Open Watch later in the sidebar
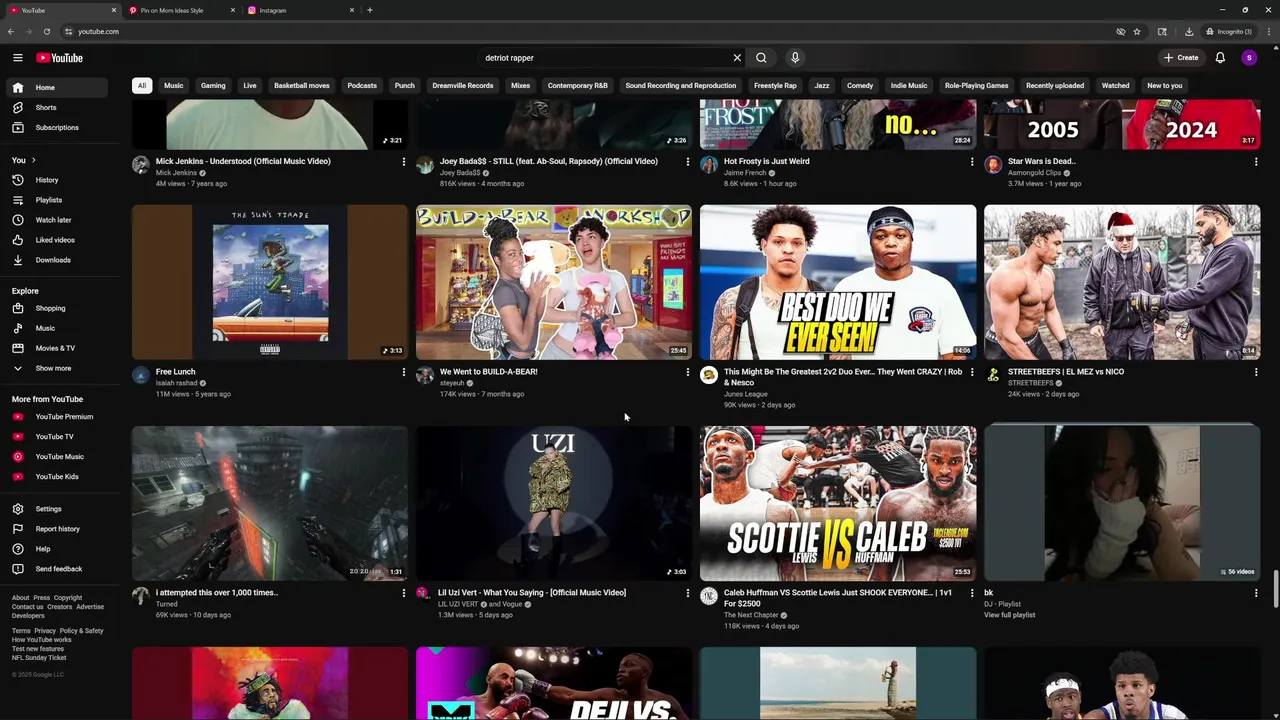 (x=56, y=220)
